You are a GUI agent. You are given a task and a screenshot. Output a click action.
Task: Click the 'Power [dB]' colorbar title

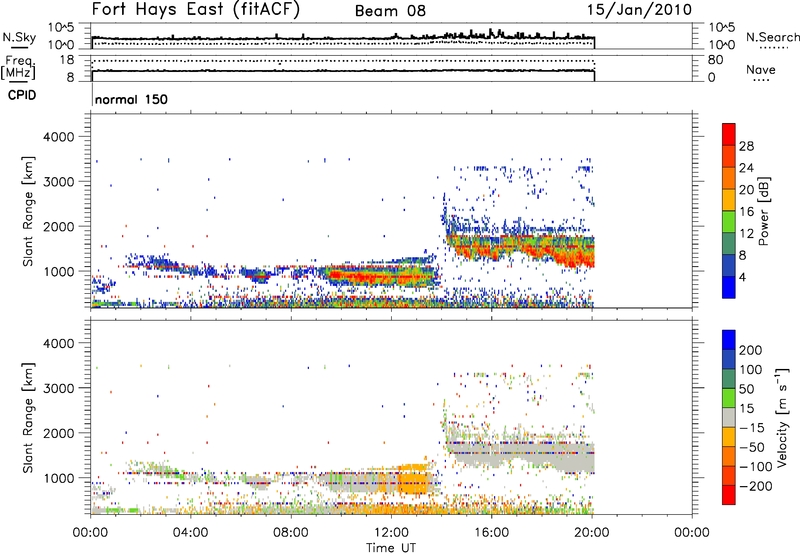(x=763, y=211)
